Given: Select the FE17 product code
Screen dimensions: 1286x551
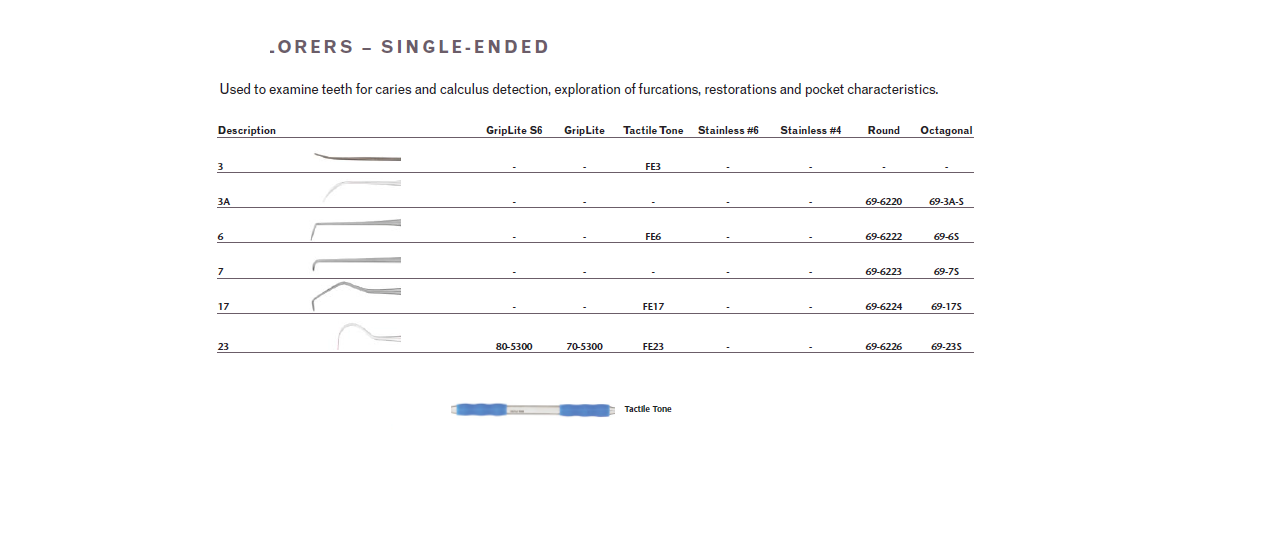Looking at the screenshot, I should click(x=653, y=307).
